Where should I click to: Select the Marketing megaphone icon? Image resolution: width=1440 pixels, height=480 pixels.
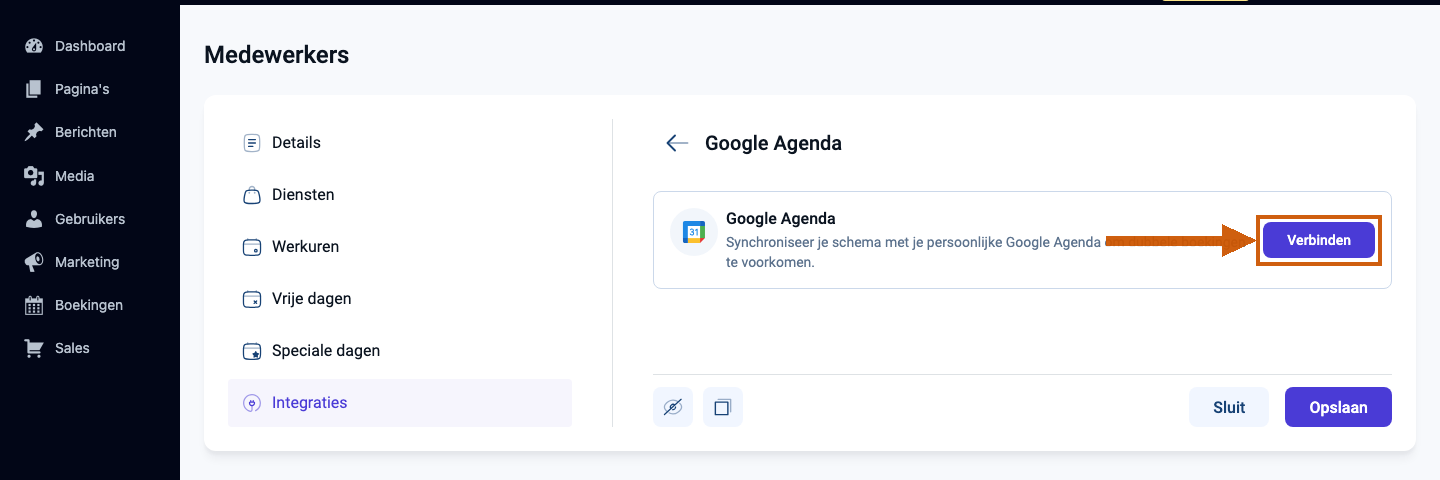[x=35, y=262]
